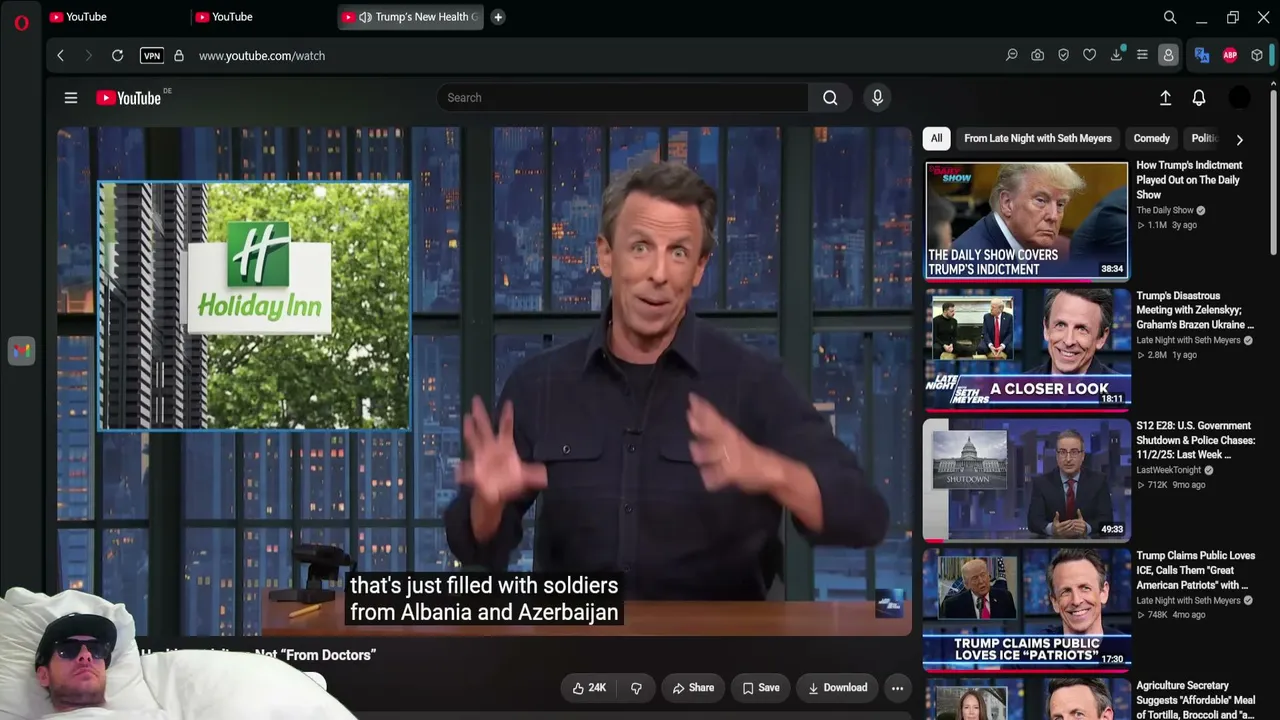The height and width of the screenshot is (720, 1280).
Task: Dislike the video
Action: (x=636, y=688)
